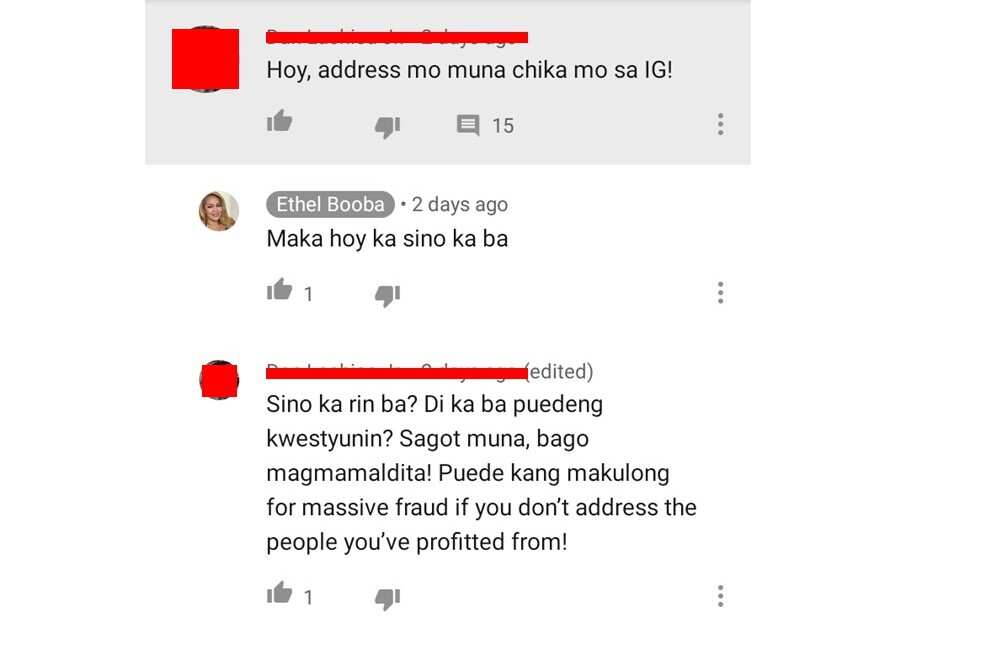Click the redacted avatar of the top comment
The height and width of the screenshot is (652, 997).
[x=205, y=59]
